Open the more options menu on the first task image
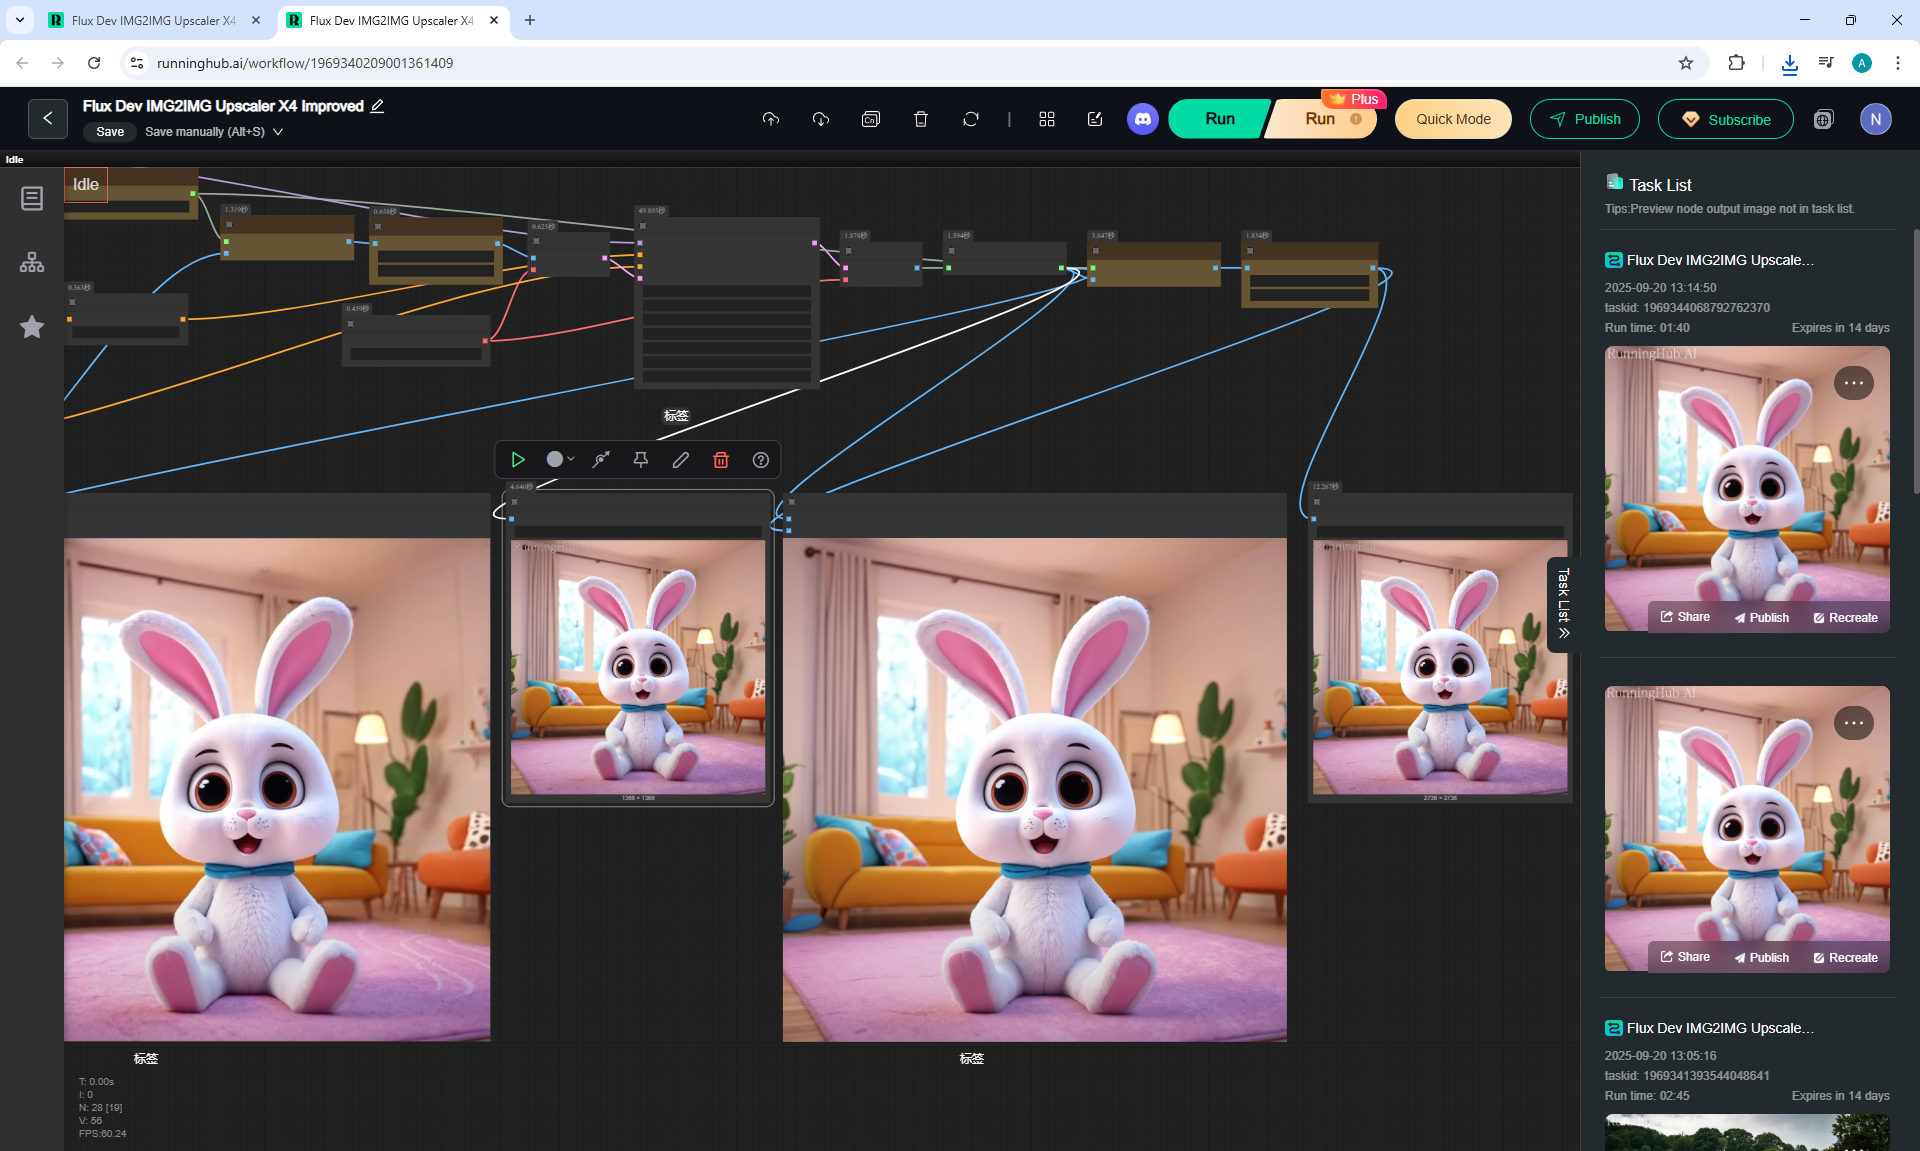Screen dimensions: 1920x1151 [1853, 383]
